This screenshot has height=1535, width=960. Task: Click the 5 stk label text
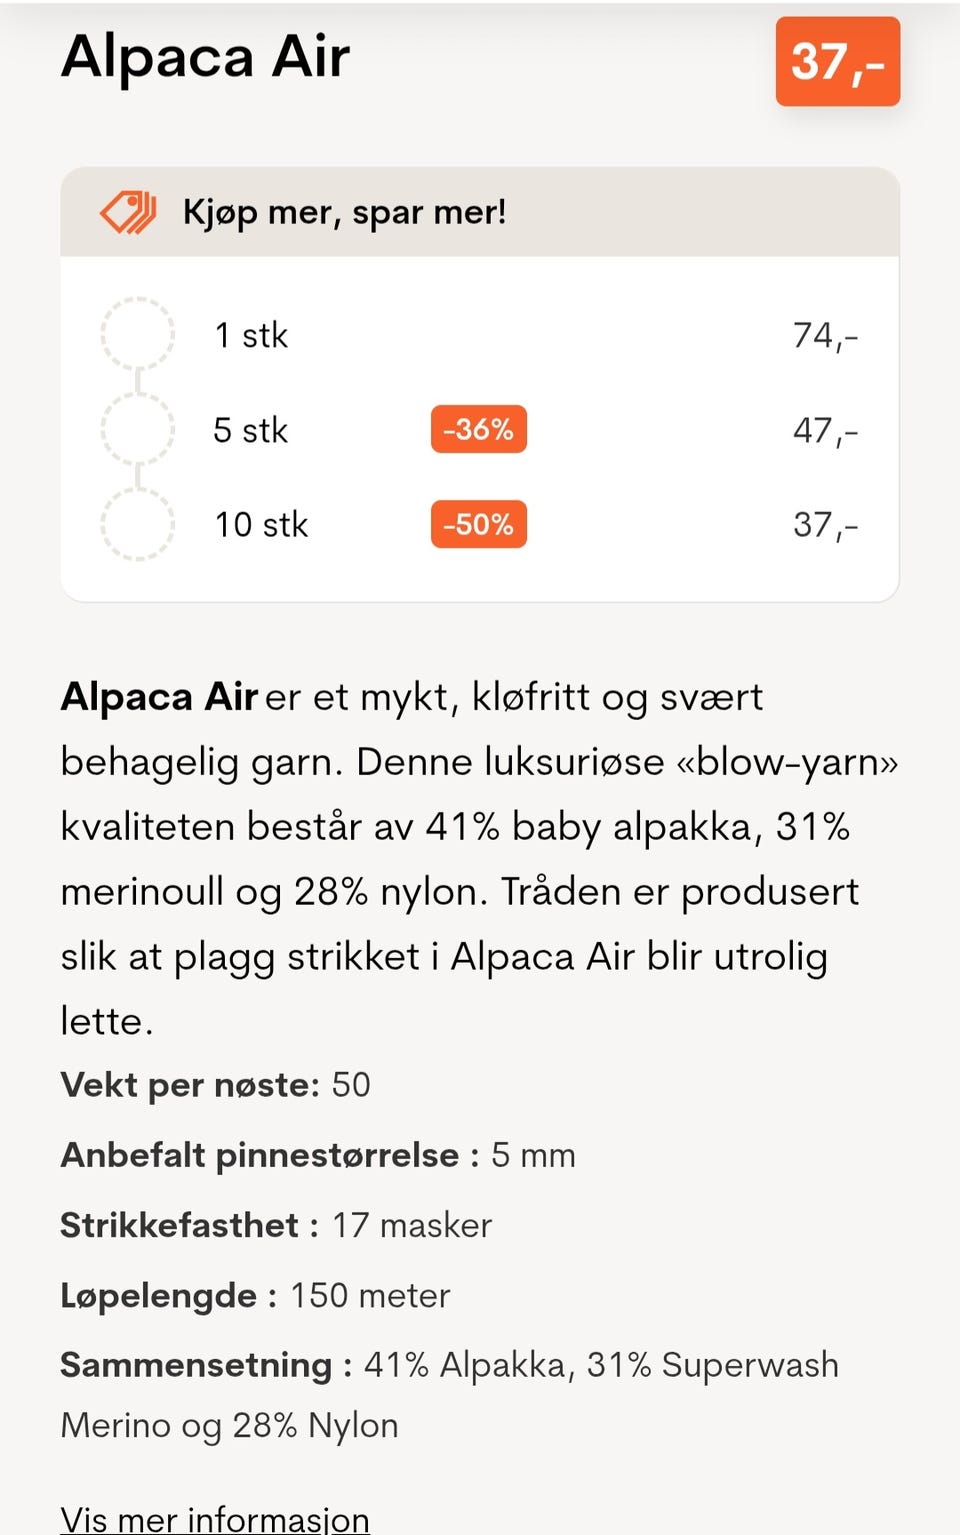coord(250,430)
